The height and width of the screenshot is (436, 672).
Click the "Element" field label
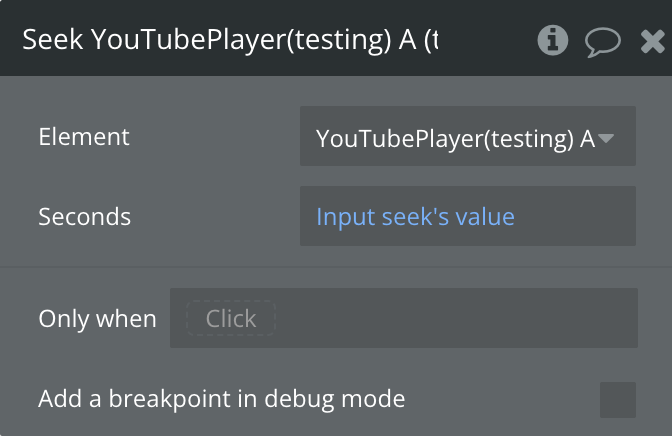(84, 136)
